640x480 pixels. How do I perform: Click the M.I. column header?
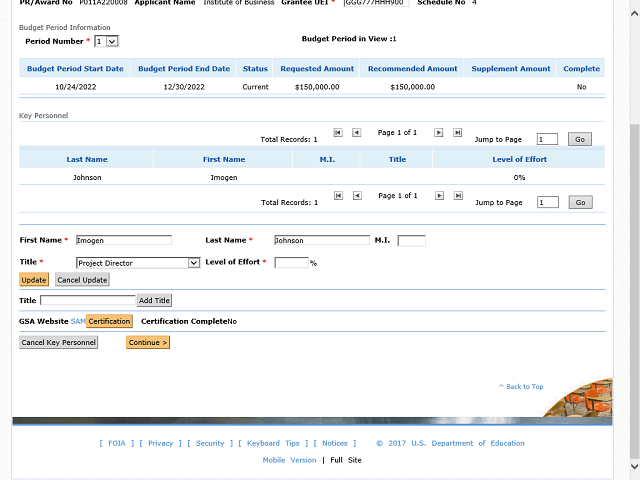click(327, 160)
